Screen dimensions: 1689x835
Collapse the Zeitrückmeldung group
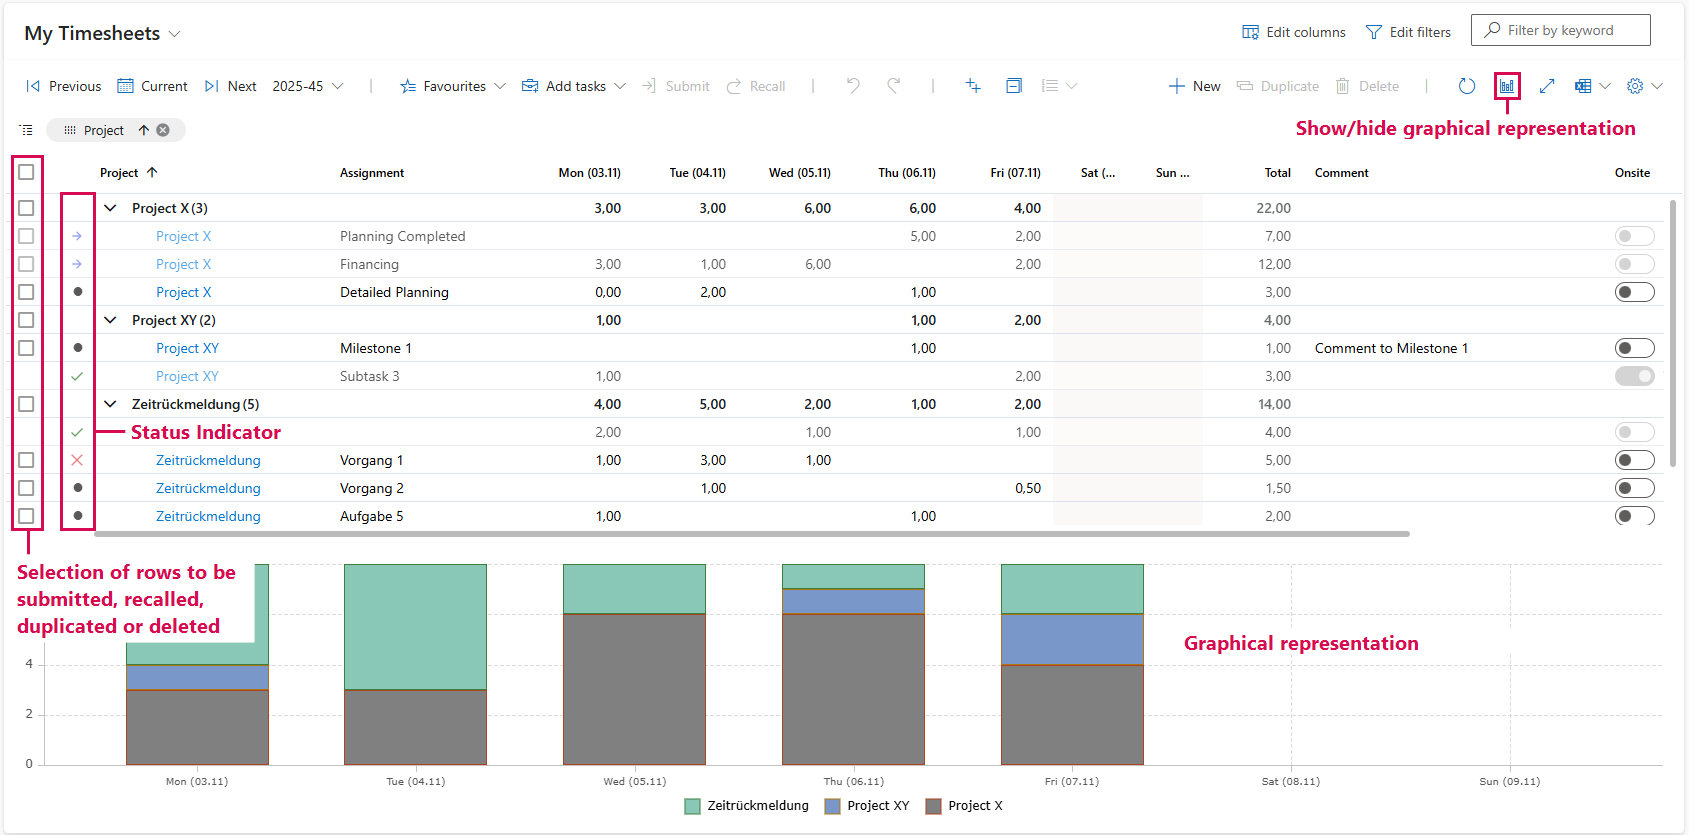(x=110, y=404)
